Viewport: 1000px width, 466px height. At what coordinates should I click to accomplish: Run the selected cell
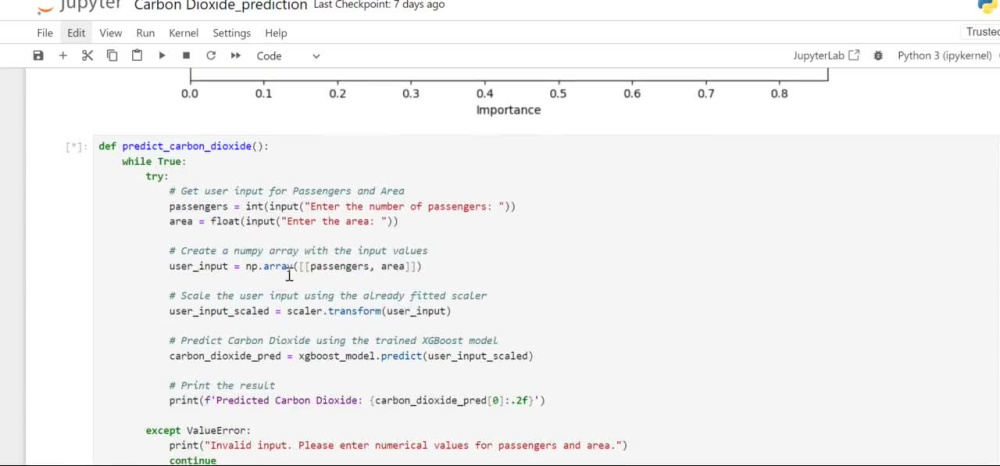pyautogui.click(x=161, y=55)
